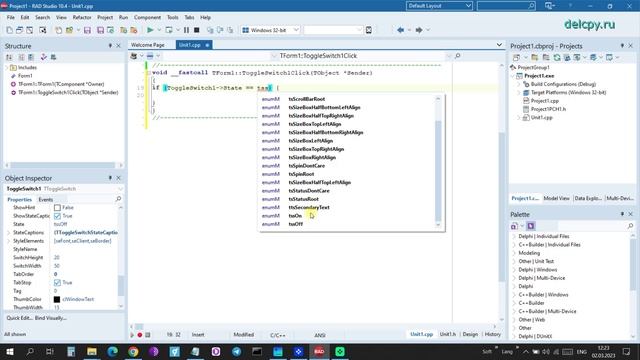The height and width of the screenshot is (360, 640).
Task: Open the Windows 32-bit platform dropdown
Action: pyautogui.click(x=270, y=30)
